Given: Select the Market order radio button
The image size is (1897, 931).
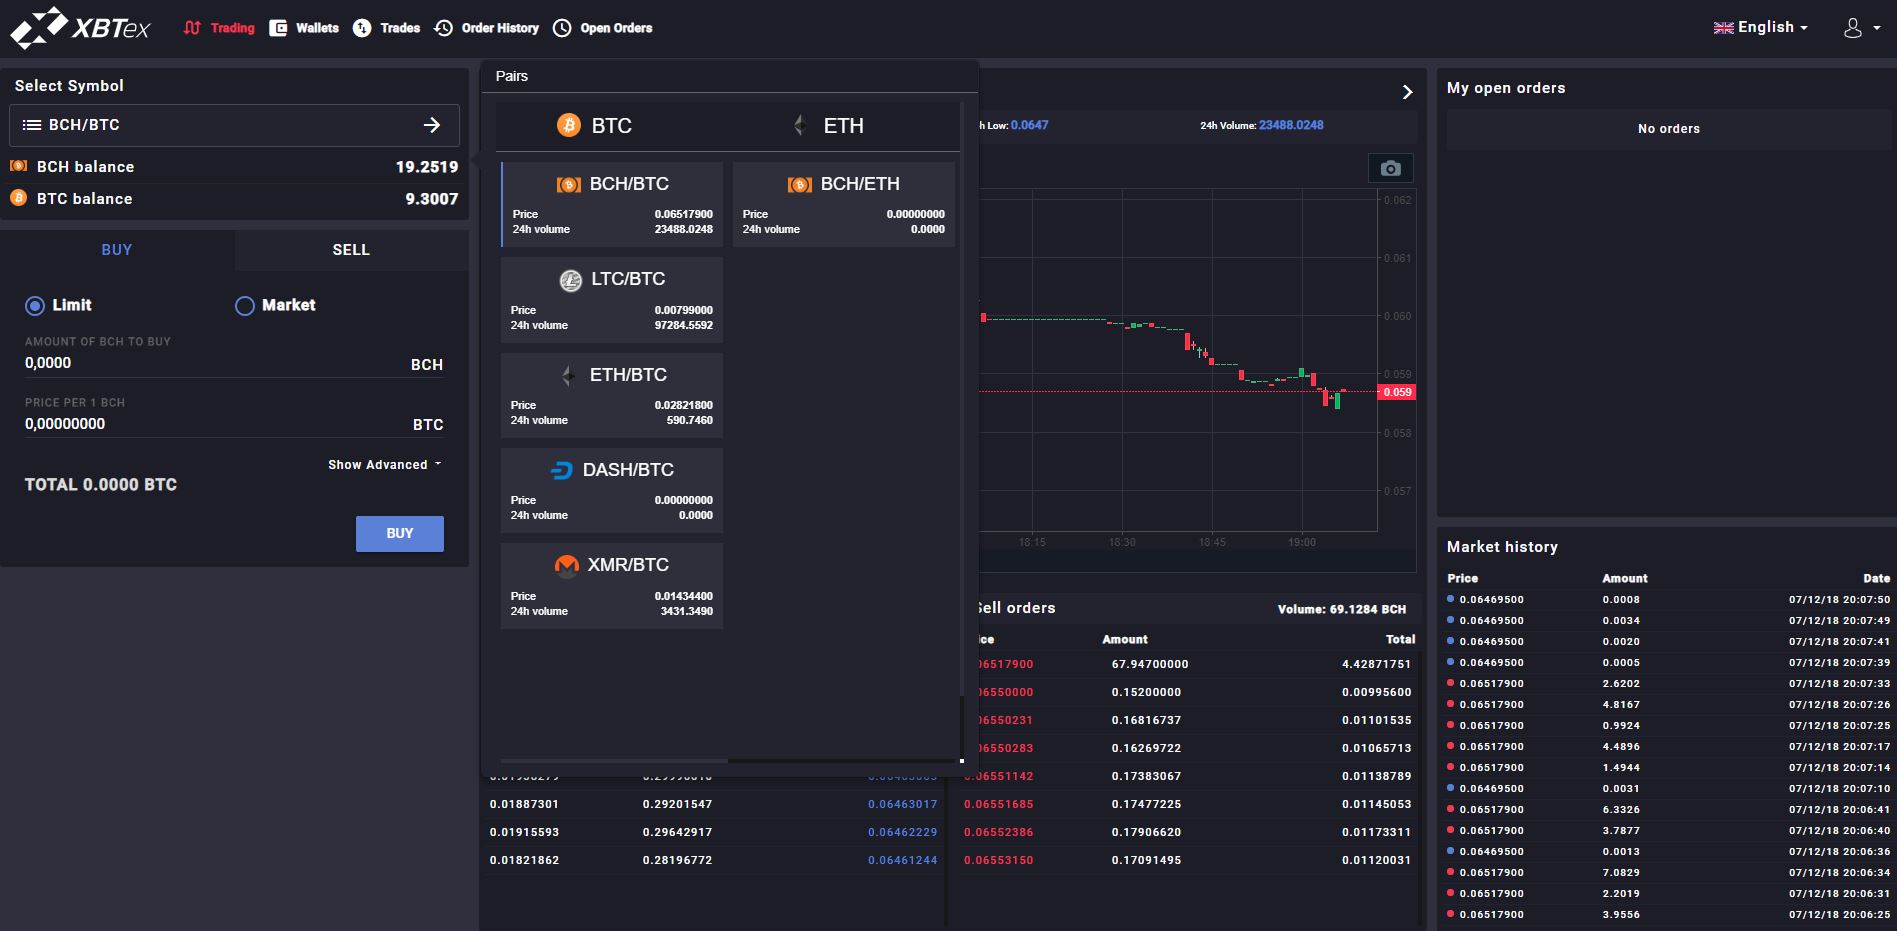Looking at the screenshot, I should coord(245,306).
